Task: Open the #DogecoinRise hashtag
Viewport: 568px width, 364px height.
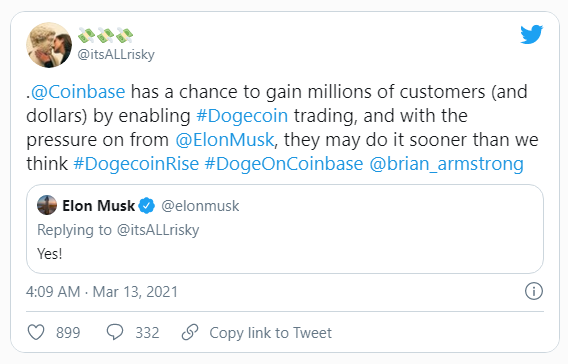Action: click(136, 164)
